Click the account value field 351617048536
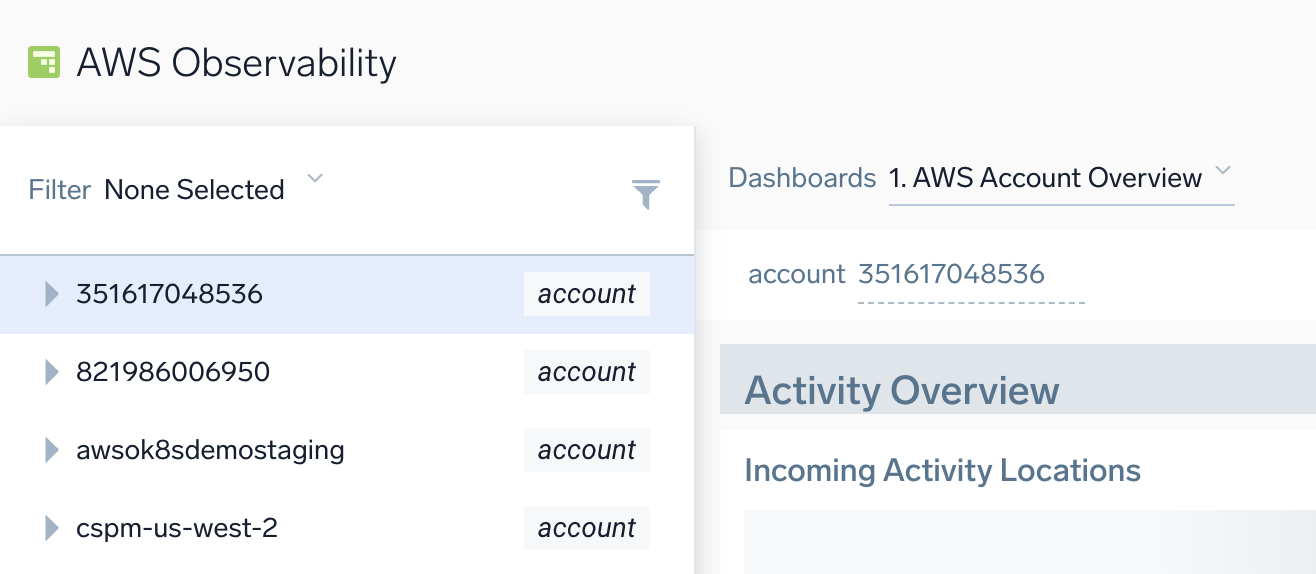 [x=951, y=274]
